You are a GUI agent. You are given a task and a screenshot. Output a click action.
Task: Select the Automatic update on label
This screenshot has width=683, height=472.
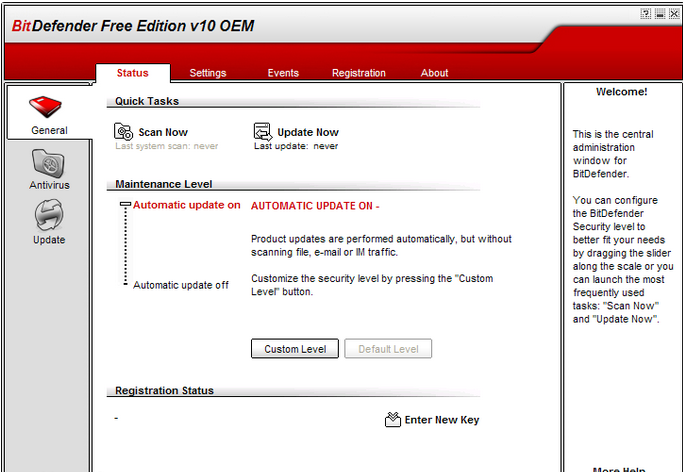coord(186,205)
